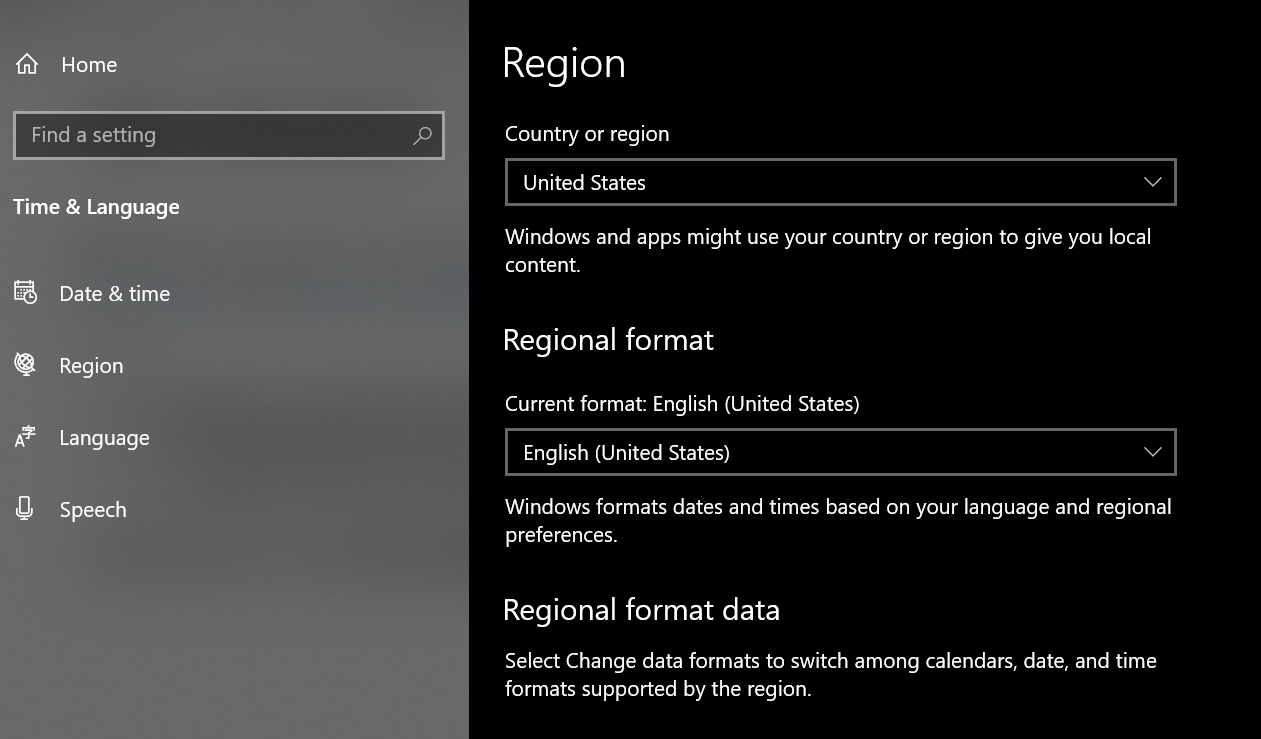
Task: Click the magnifying glass search icon
Action: tap(422, 135)
